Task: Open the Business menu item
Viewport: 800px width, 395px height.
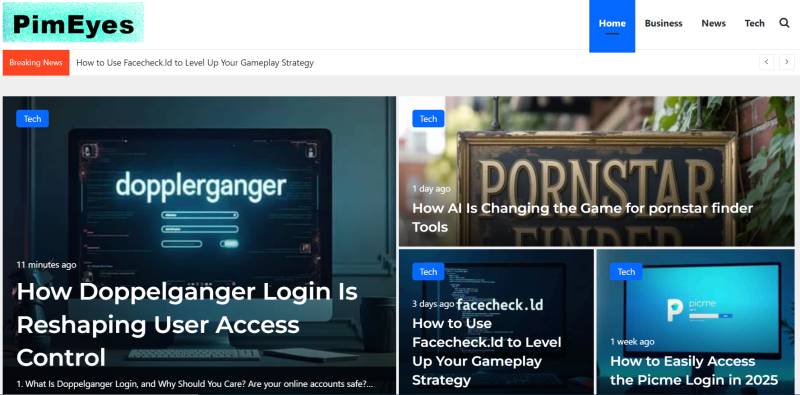Action: tap(663, 23)
